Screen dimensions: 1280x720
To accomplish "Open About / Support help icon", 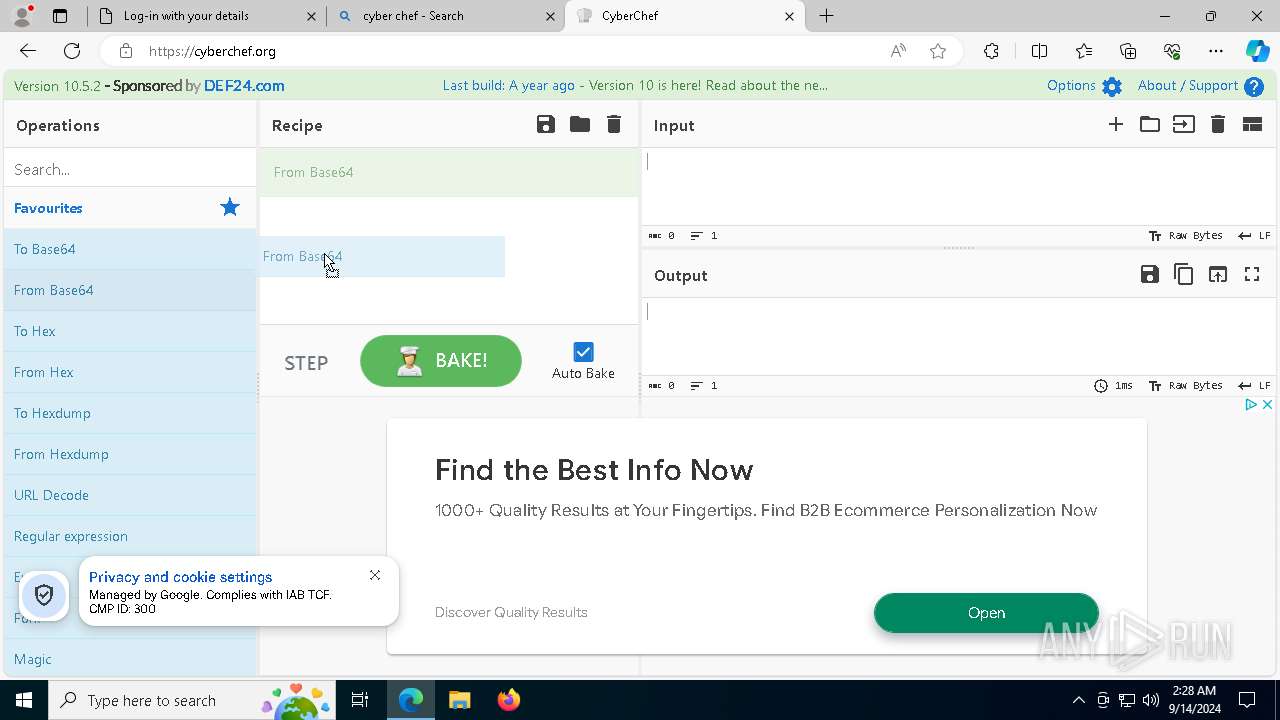I will pos(1254,87).
